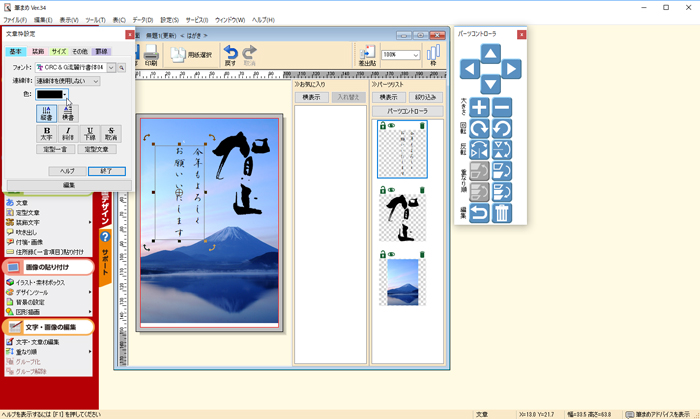This screenshot has height=419, width=700.
Task: Open the フォント font dropdown
Action: pos(112,68)
